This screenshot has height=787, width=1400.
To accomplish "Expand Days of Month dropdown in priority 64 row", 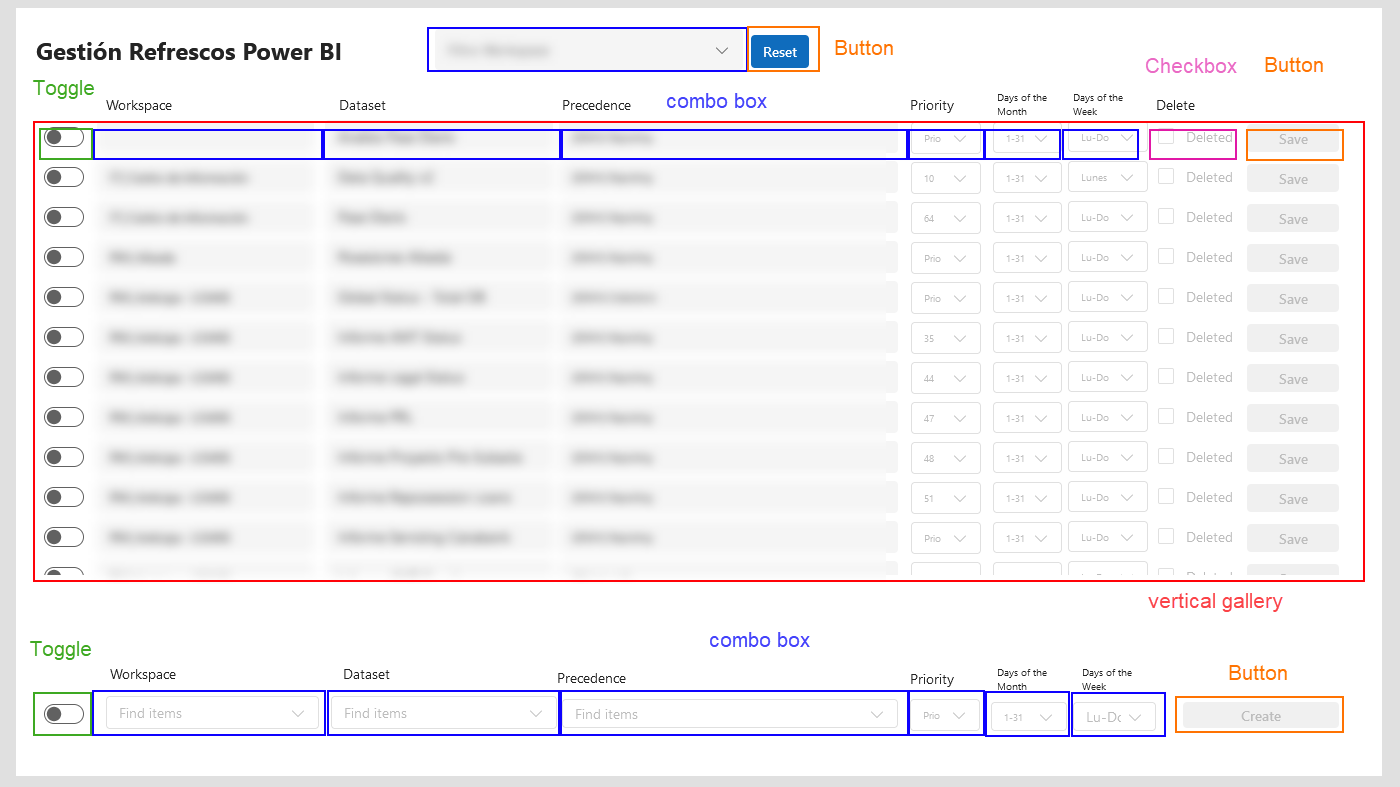I will [1026, 218].
